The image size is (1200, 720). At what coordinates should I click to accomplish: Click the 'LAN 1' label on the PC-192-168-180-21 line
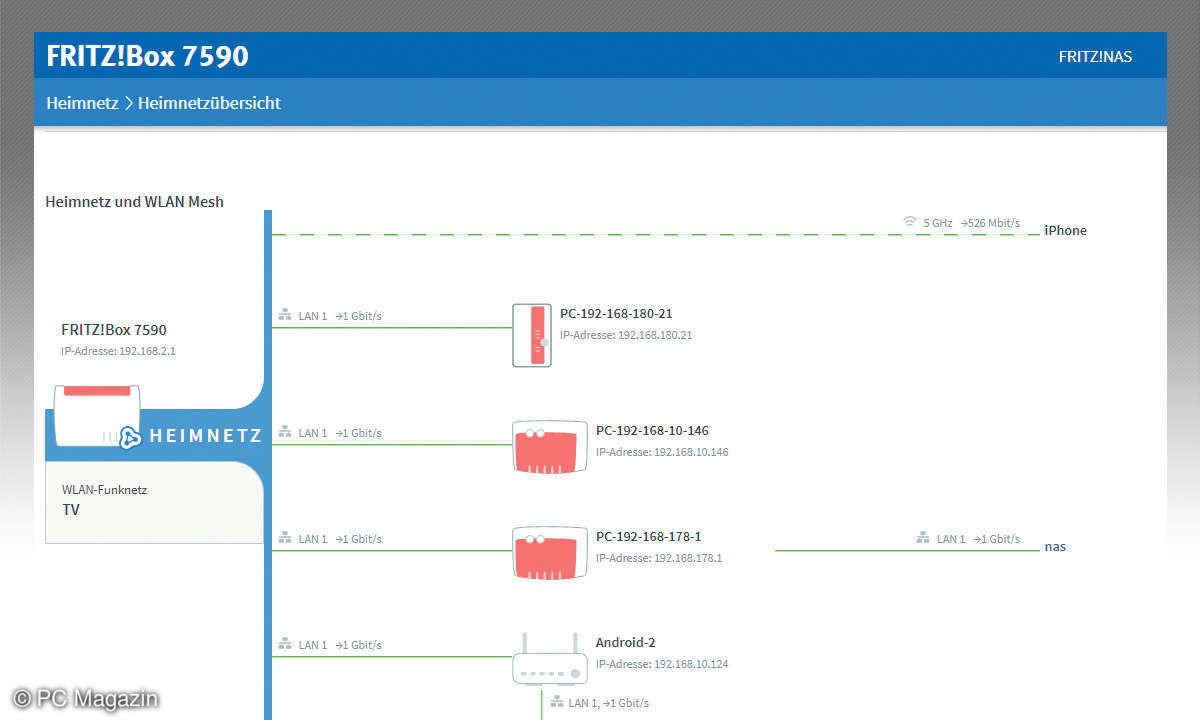313,316
